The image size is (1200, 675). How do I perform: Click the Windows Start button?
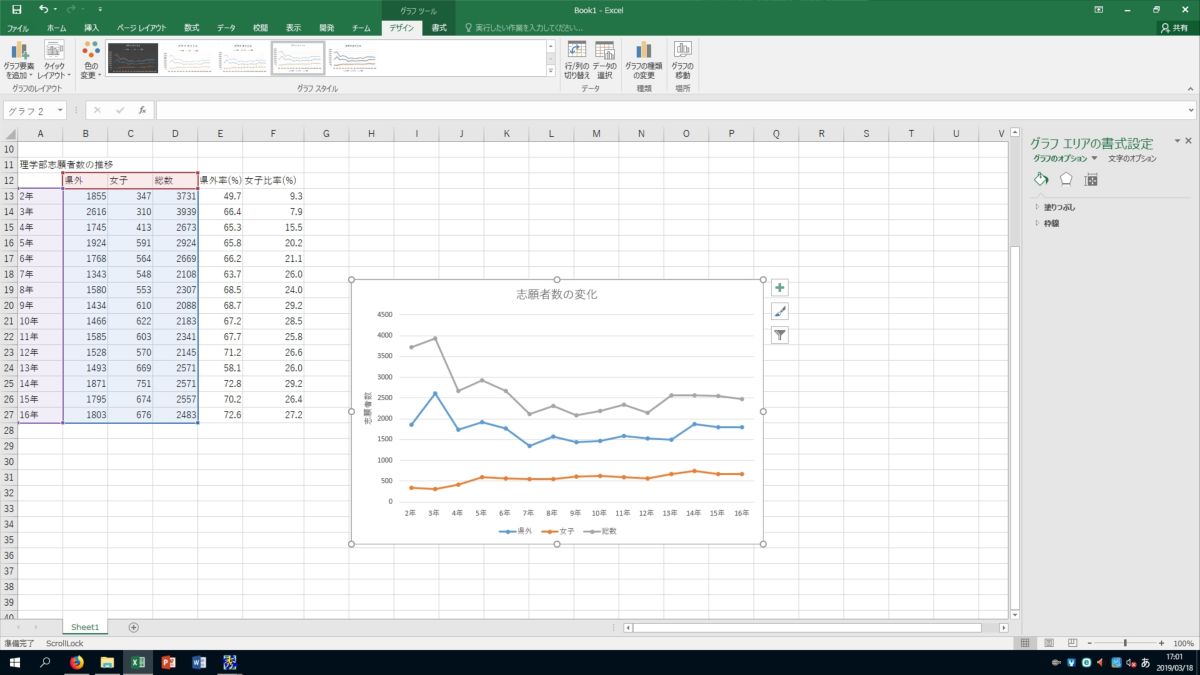(x=15, y=662)
